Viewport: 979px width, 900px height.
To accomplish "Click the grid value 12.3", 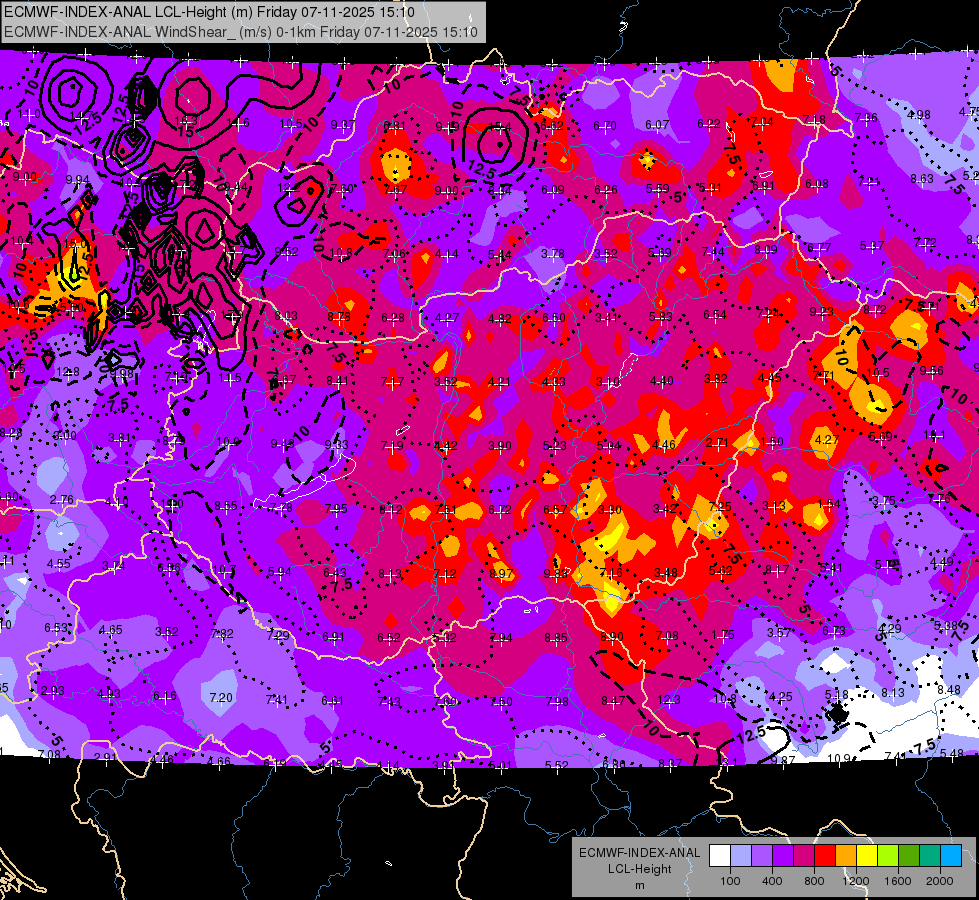I will (669, 700).
